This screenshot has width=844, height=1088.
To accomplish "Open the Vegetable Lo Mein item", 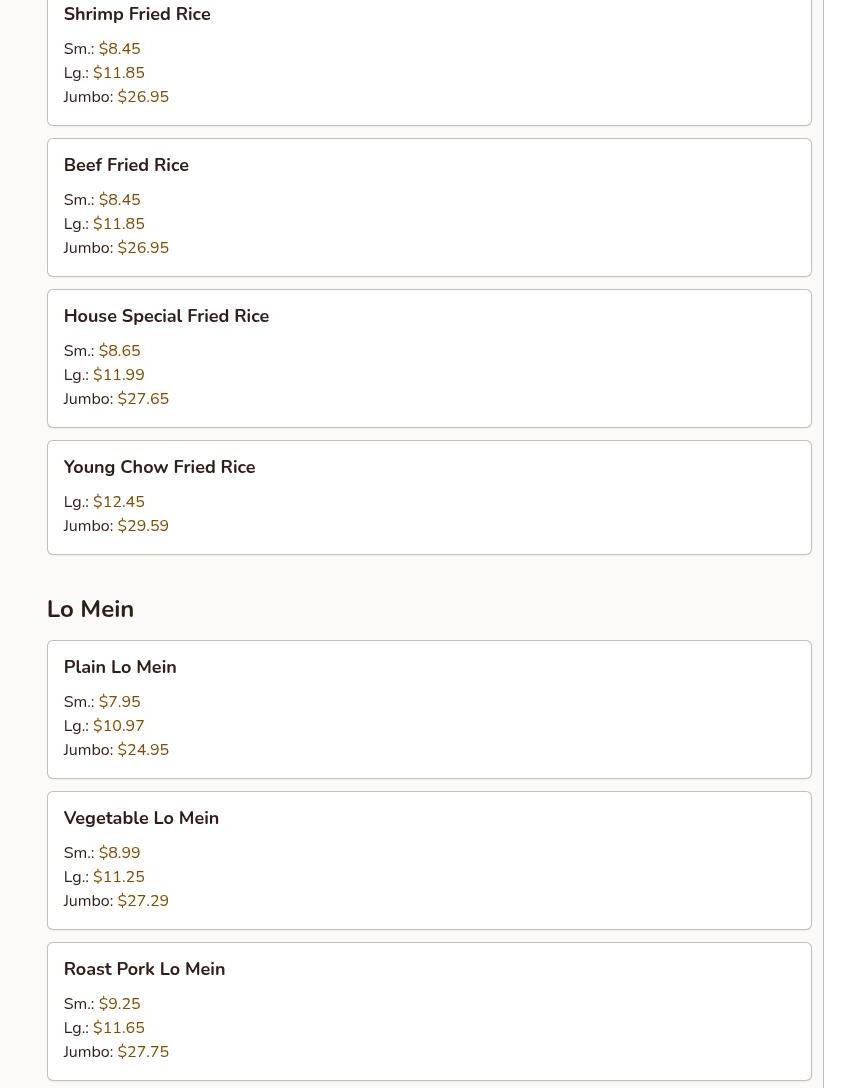I will pos(141,819).
